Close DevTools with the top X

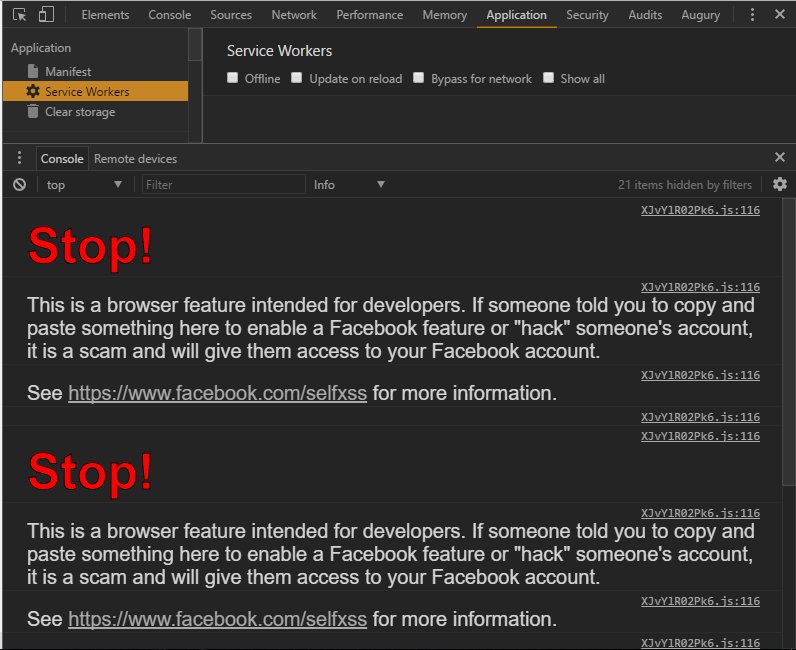click(780, 14)
